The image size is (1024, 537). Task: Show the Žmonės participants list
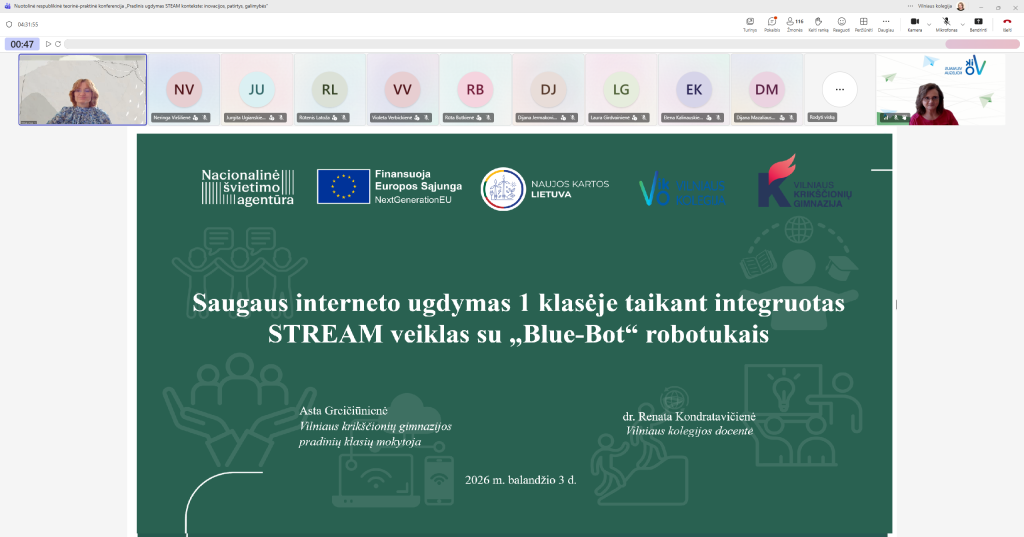point(795,23)
